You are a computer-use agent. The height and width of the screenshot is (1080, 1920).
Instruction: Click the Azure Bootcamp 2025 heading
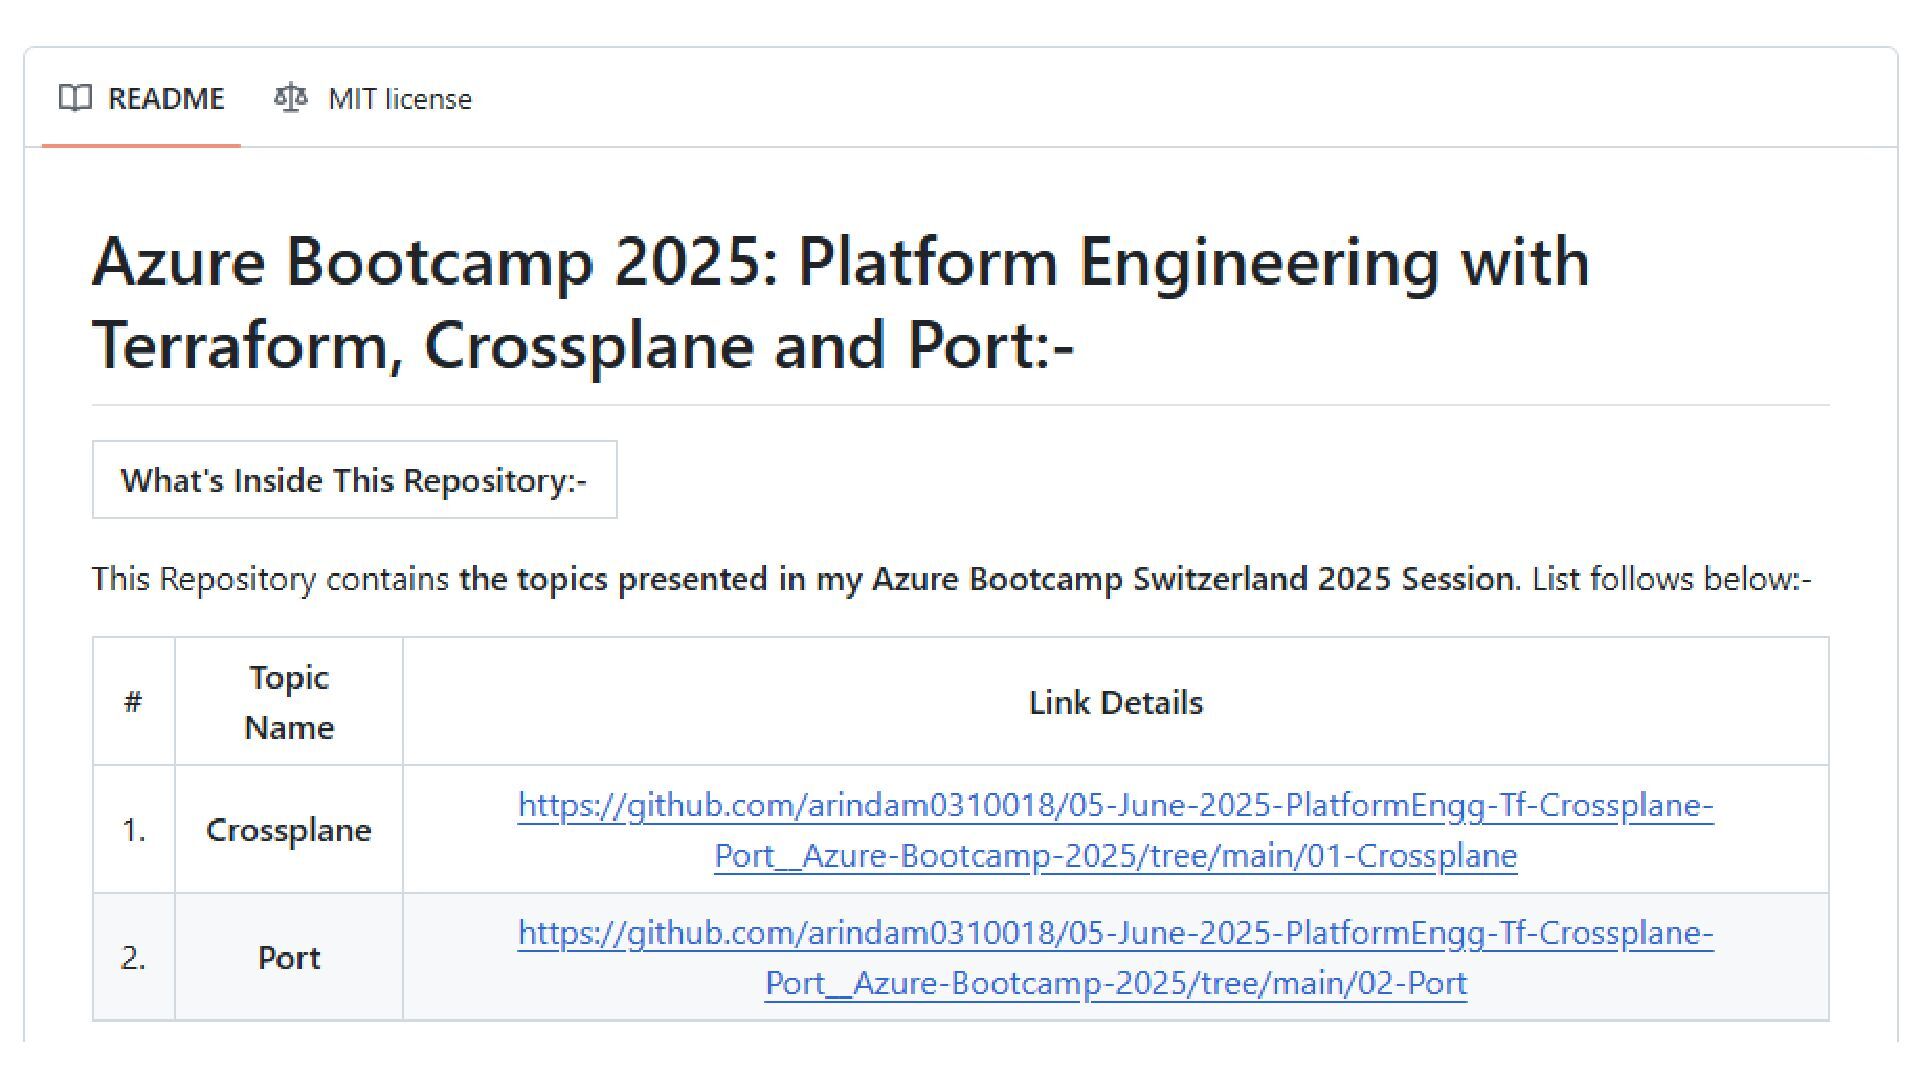pos(840,303)
